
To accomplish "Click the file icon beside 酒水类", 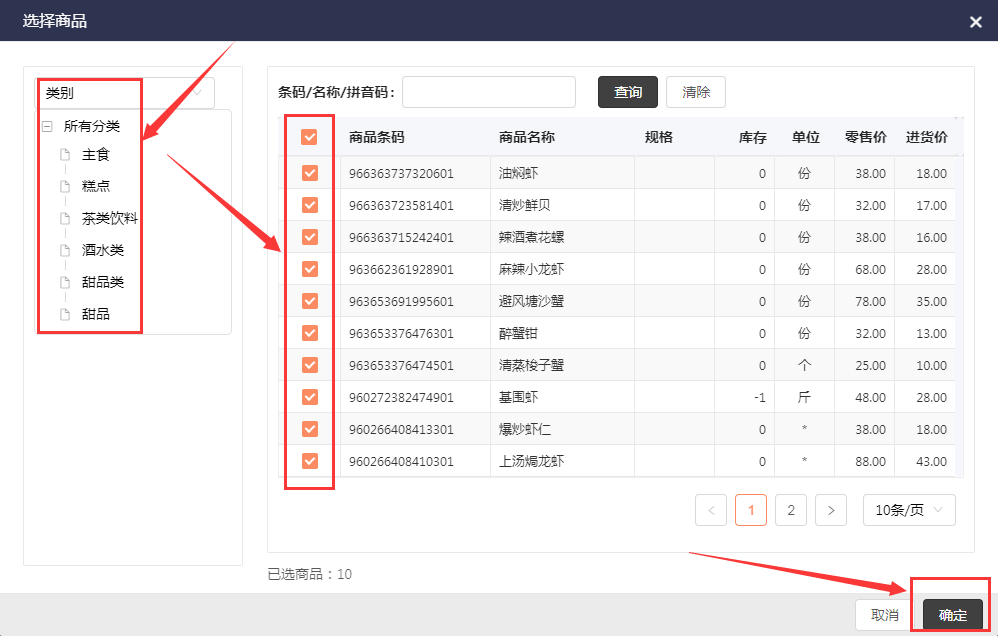I will [65, 250].
